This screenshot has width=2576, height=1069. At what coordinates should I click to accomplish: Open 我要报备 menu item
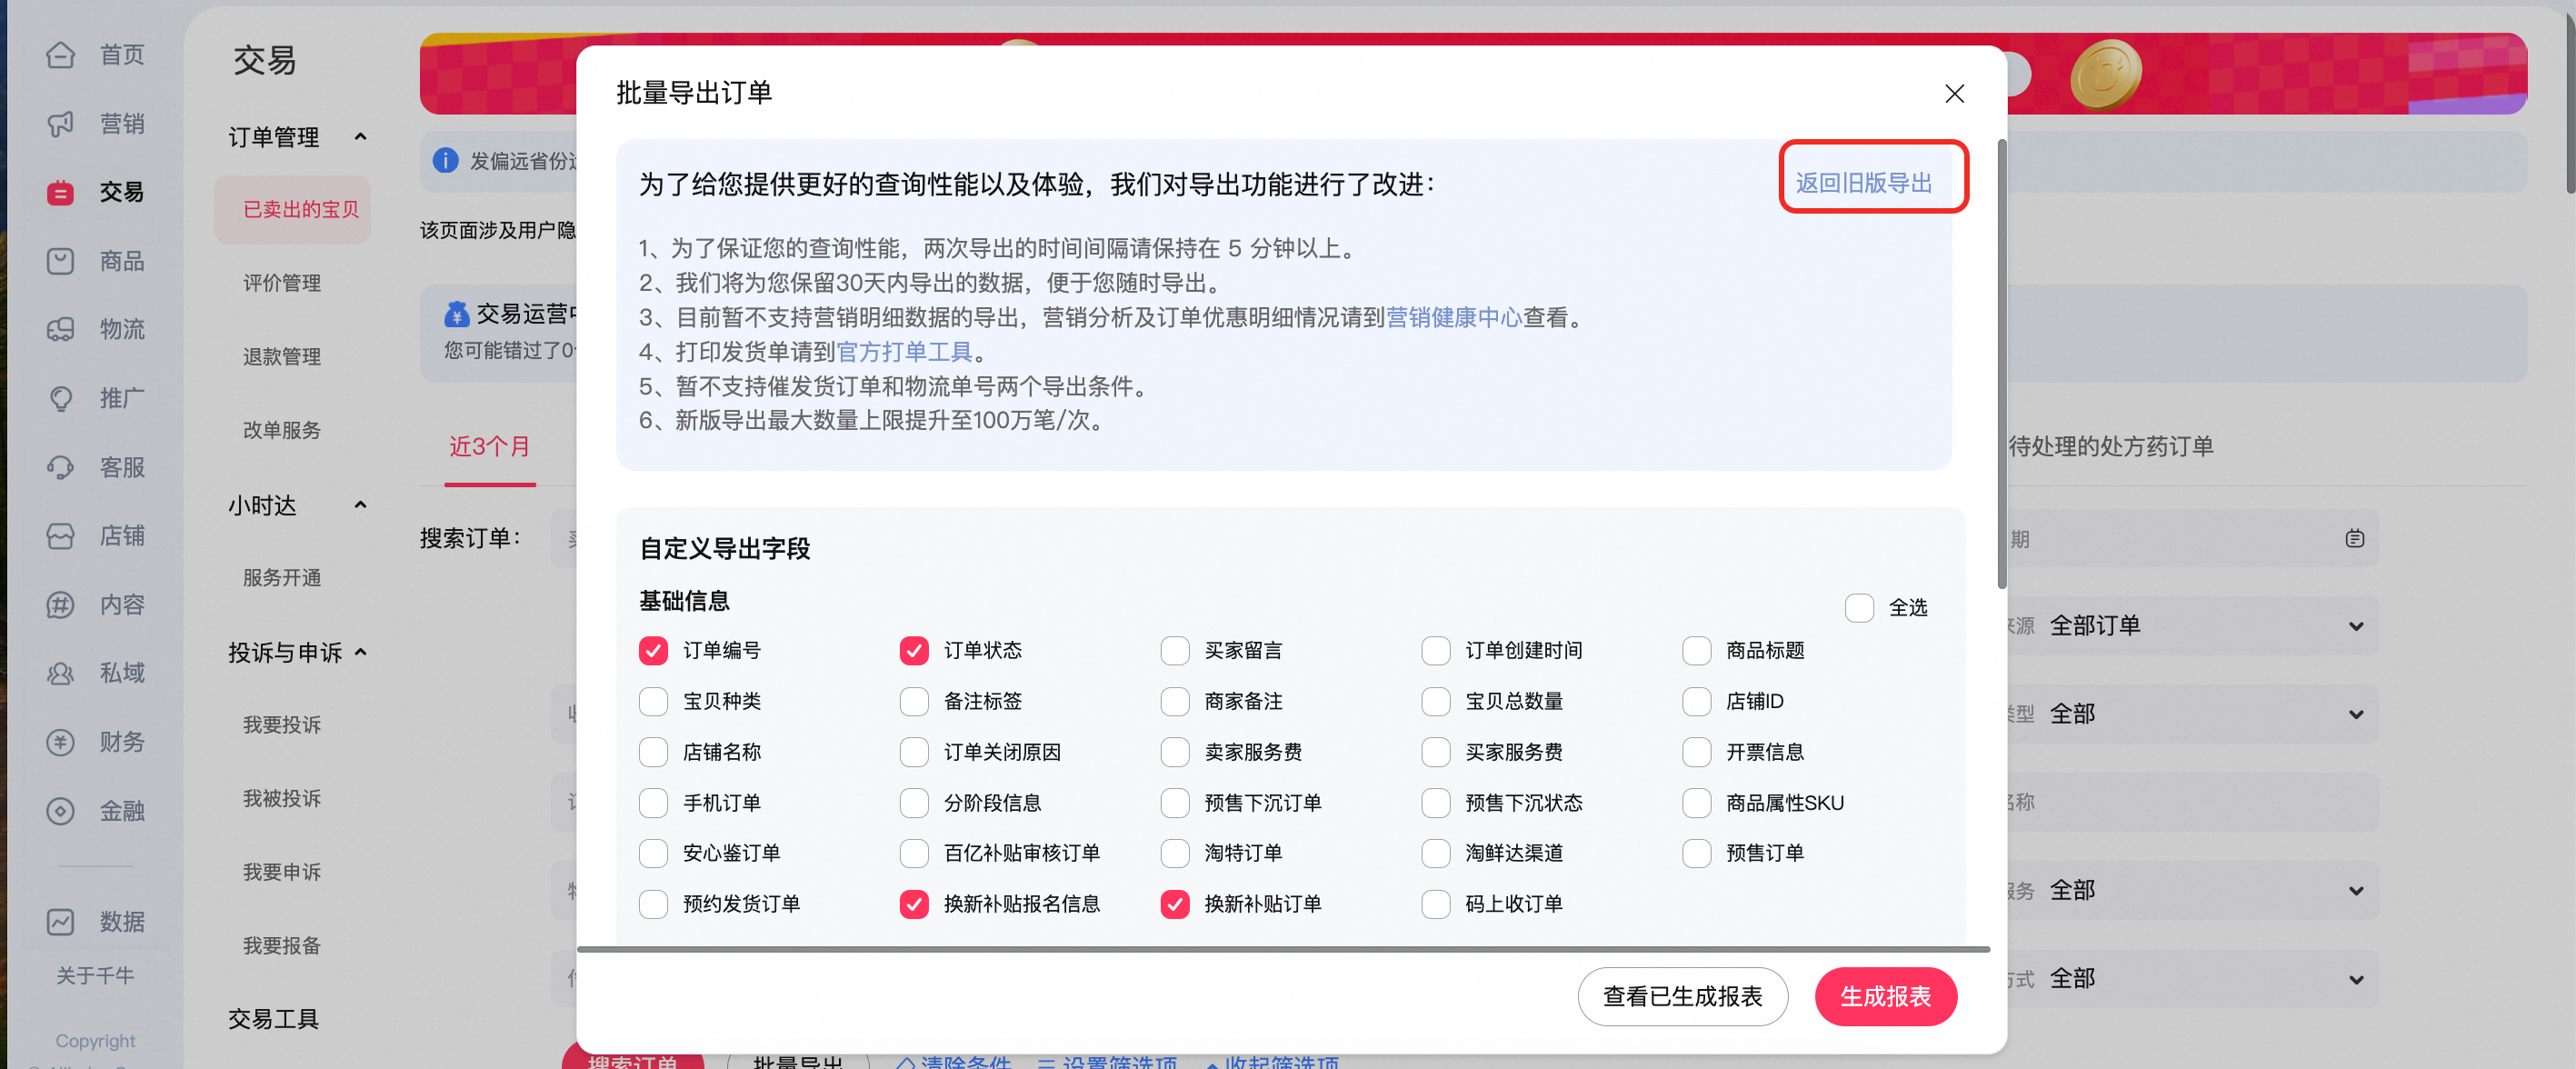pyautogui.click(x=282, y=946)
